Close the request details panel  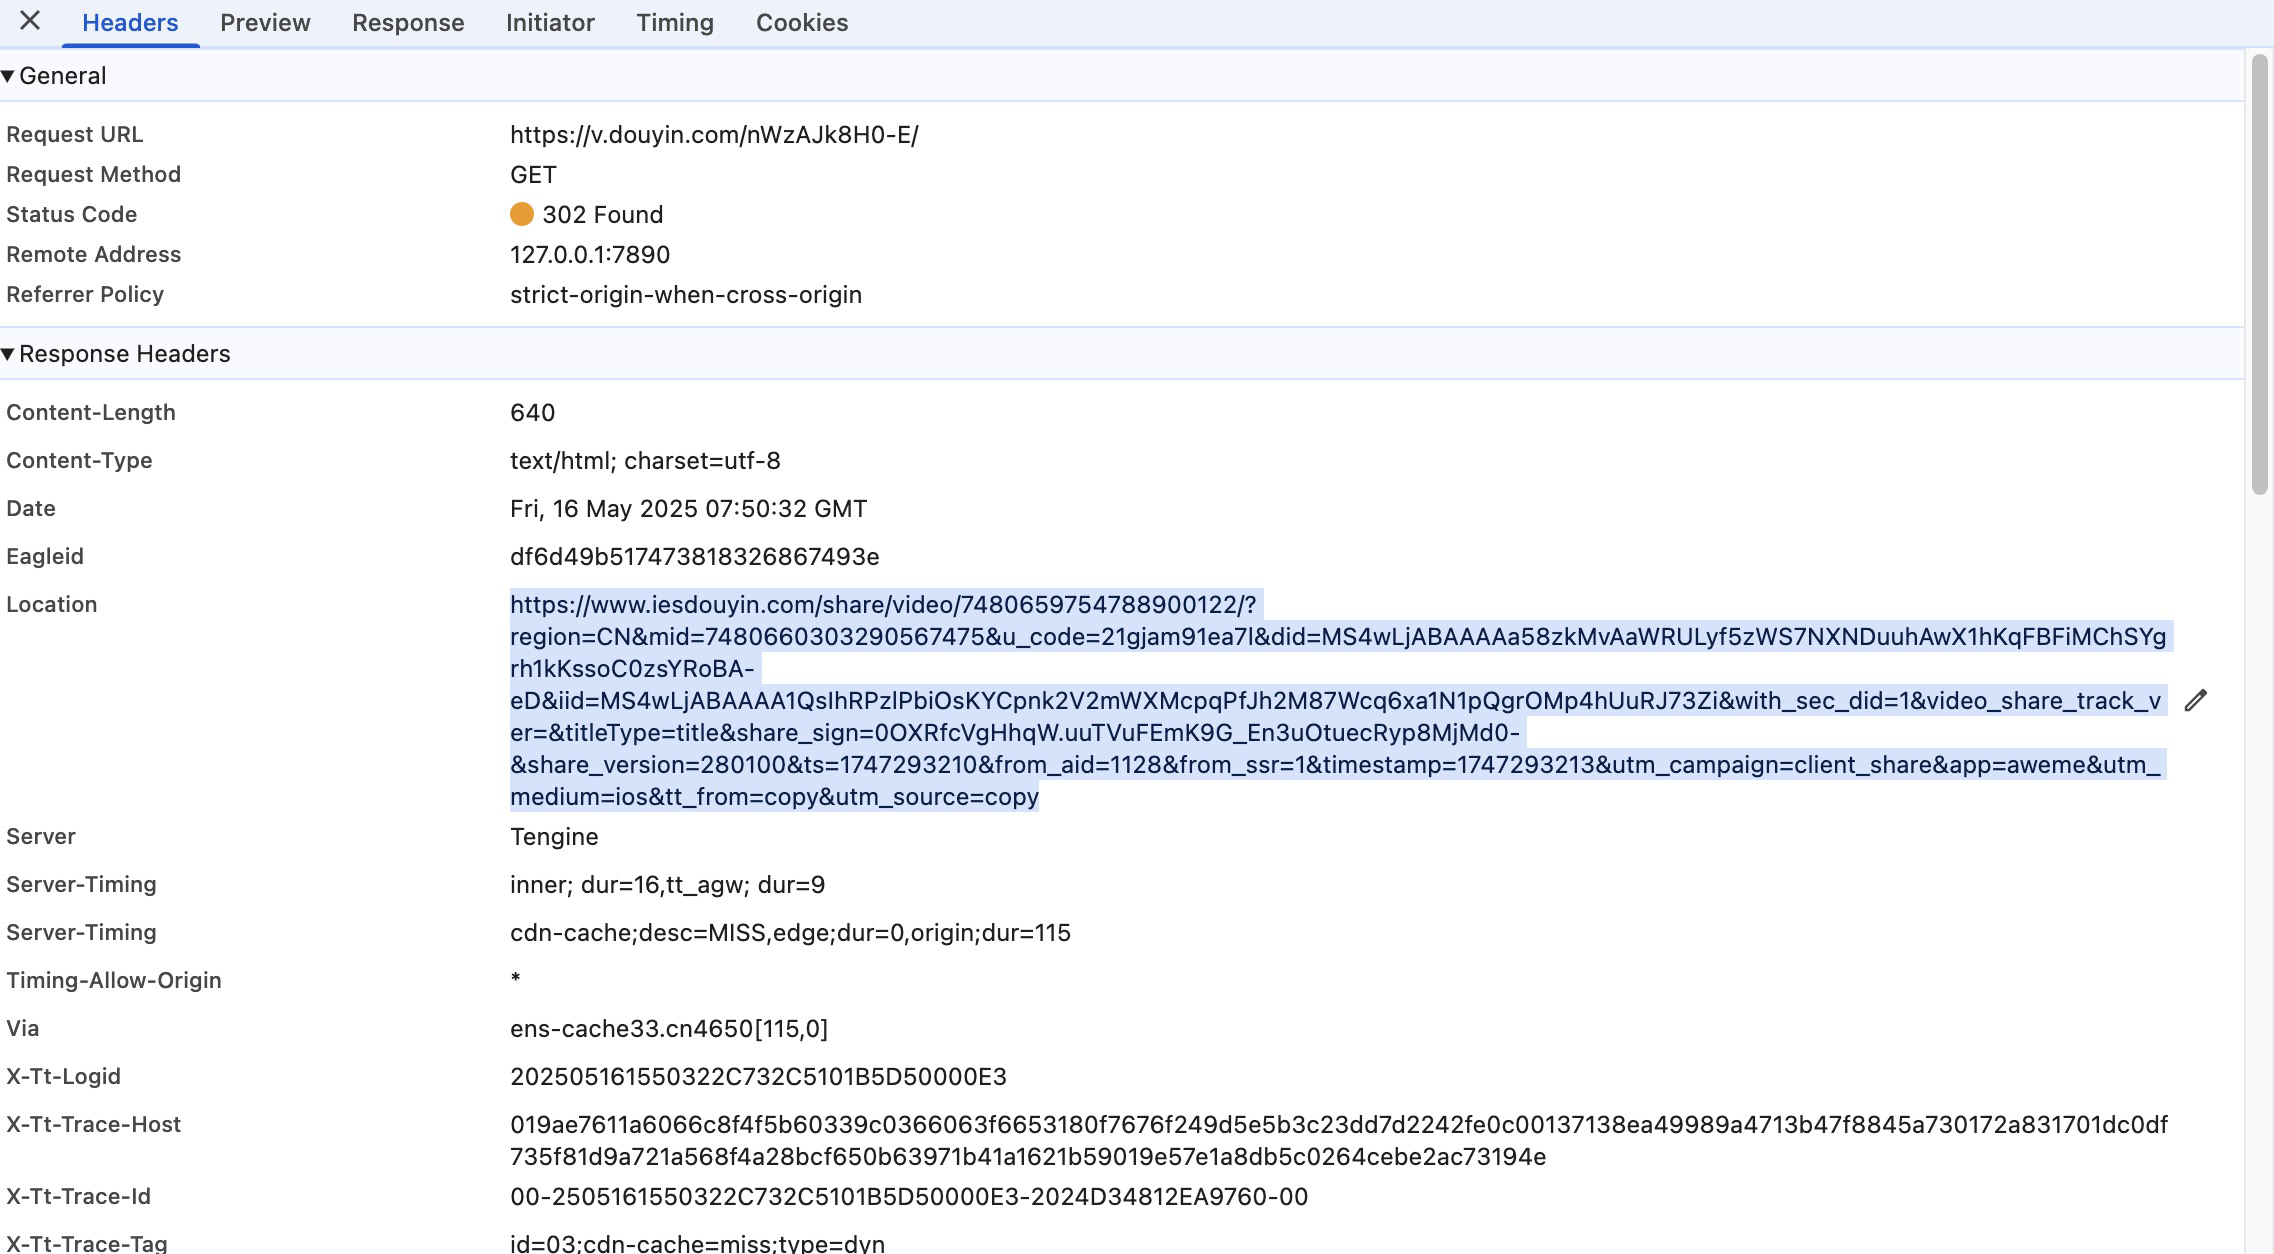click(x=30, y=21)
